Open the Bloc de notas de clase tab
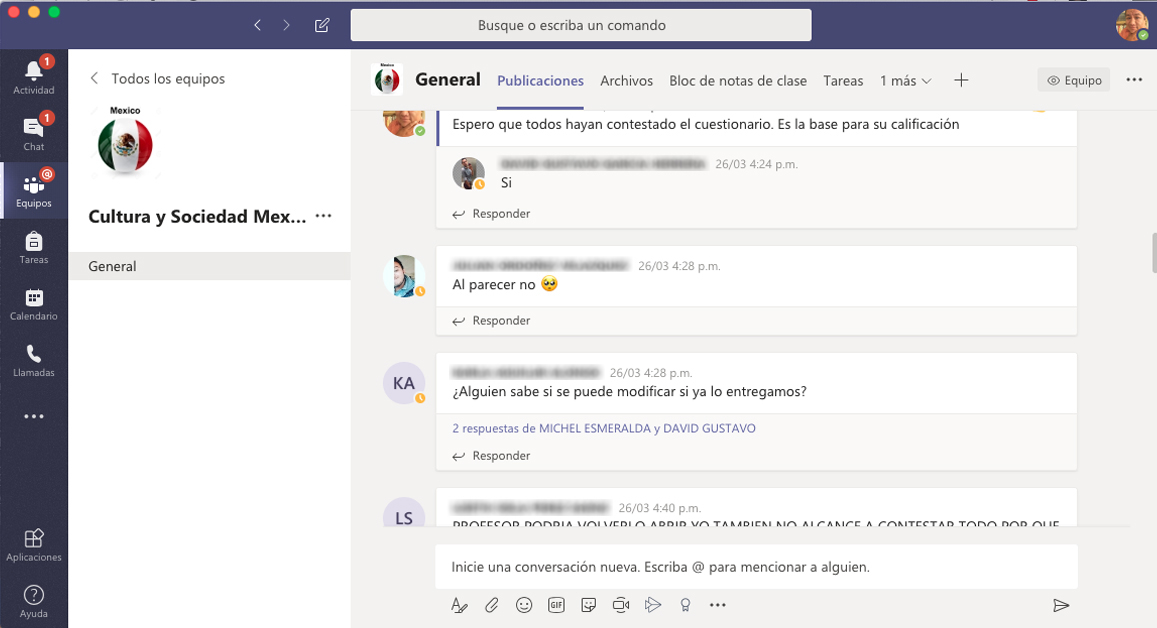Image resolution: width=1157 pixels, height=628 pixels. pyautogui.click(x=737, y=81)
